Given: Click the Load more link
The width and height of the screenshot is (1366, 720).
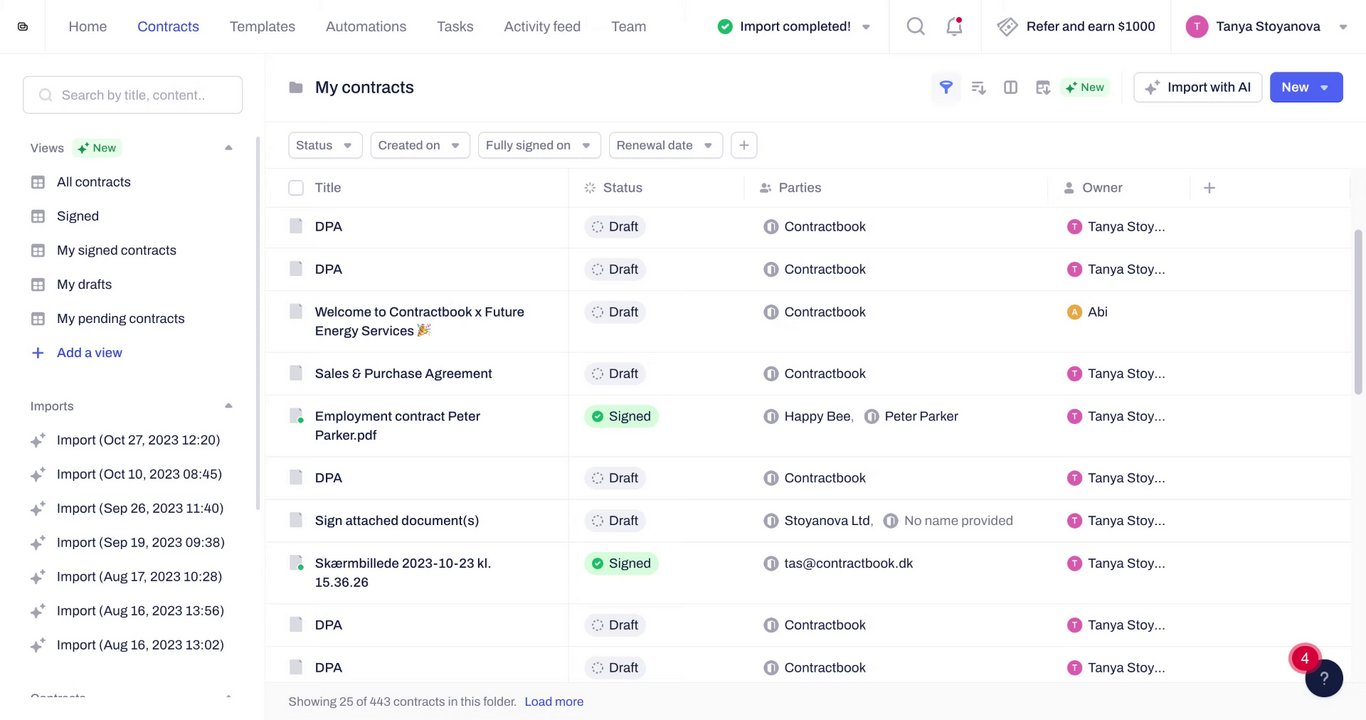Looking at the screenshot, I should tap(554, 702).
